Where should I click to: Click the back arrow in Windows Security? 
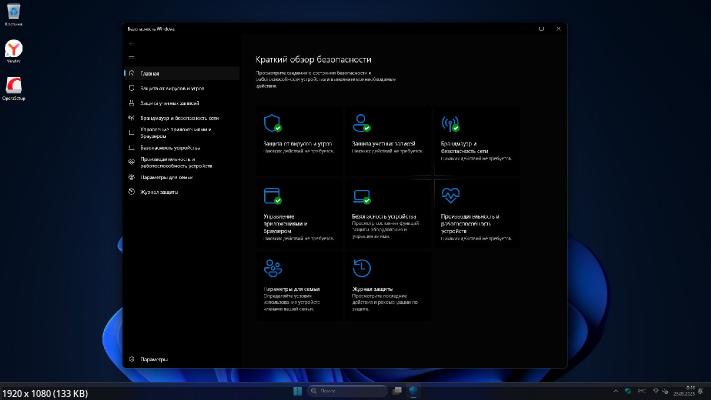click(x=131, y=44)
